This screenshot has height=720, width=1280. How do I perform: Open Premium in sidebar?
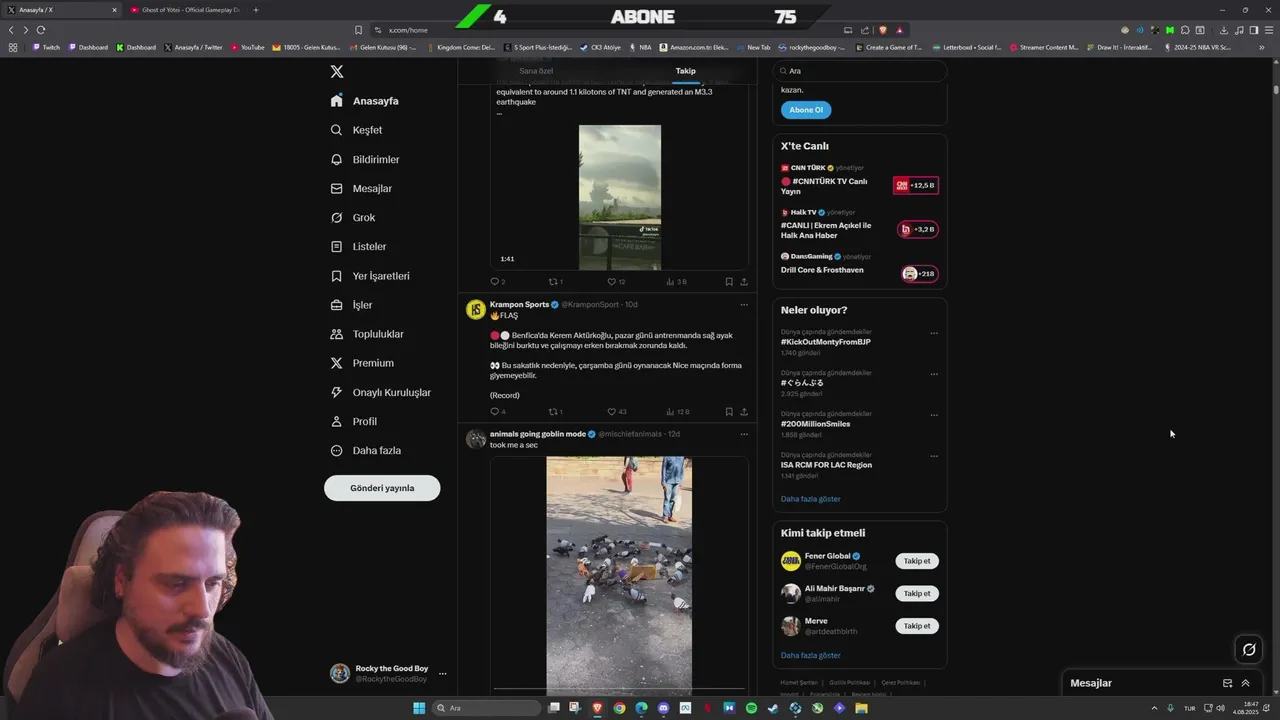[362, 363]
